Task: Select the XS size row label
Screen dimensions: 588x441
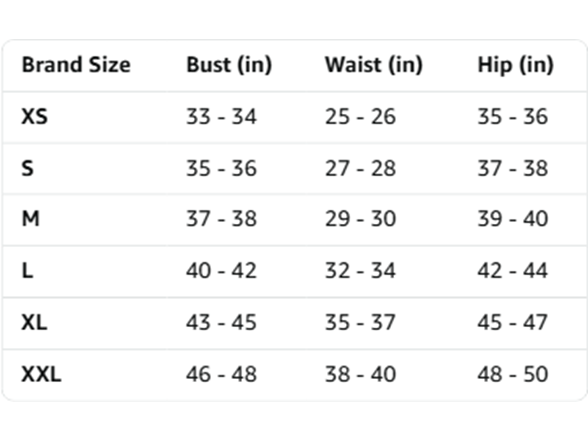Action: 34,116
